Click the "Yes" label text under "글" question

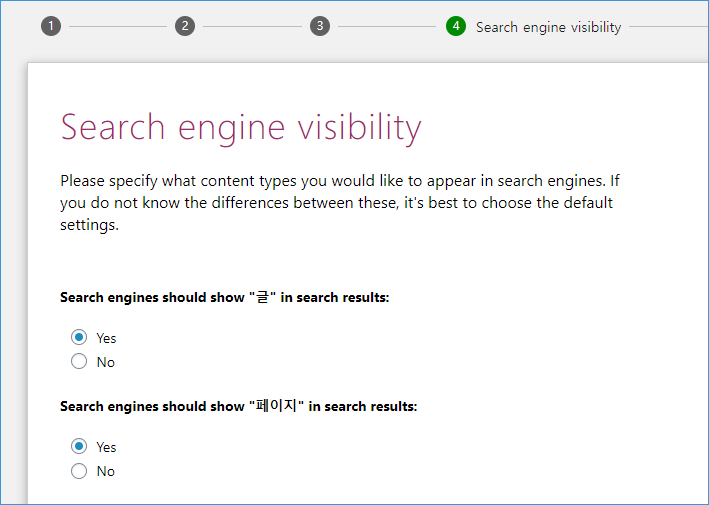coord(106,338)
